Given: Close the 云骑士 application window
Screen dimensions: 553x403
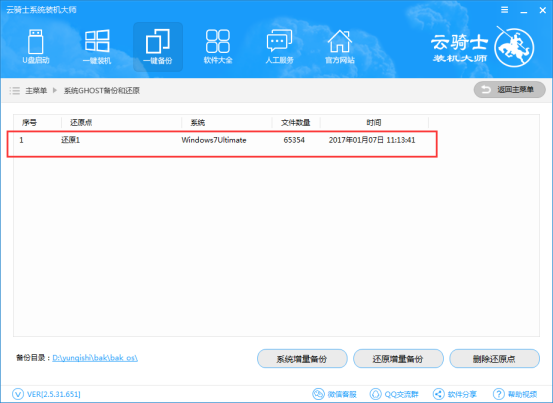Looking at the screenshot, I should (x=543, y=10).
